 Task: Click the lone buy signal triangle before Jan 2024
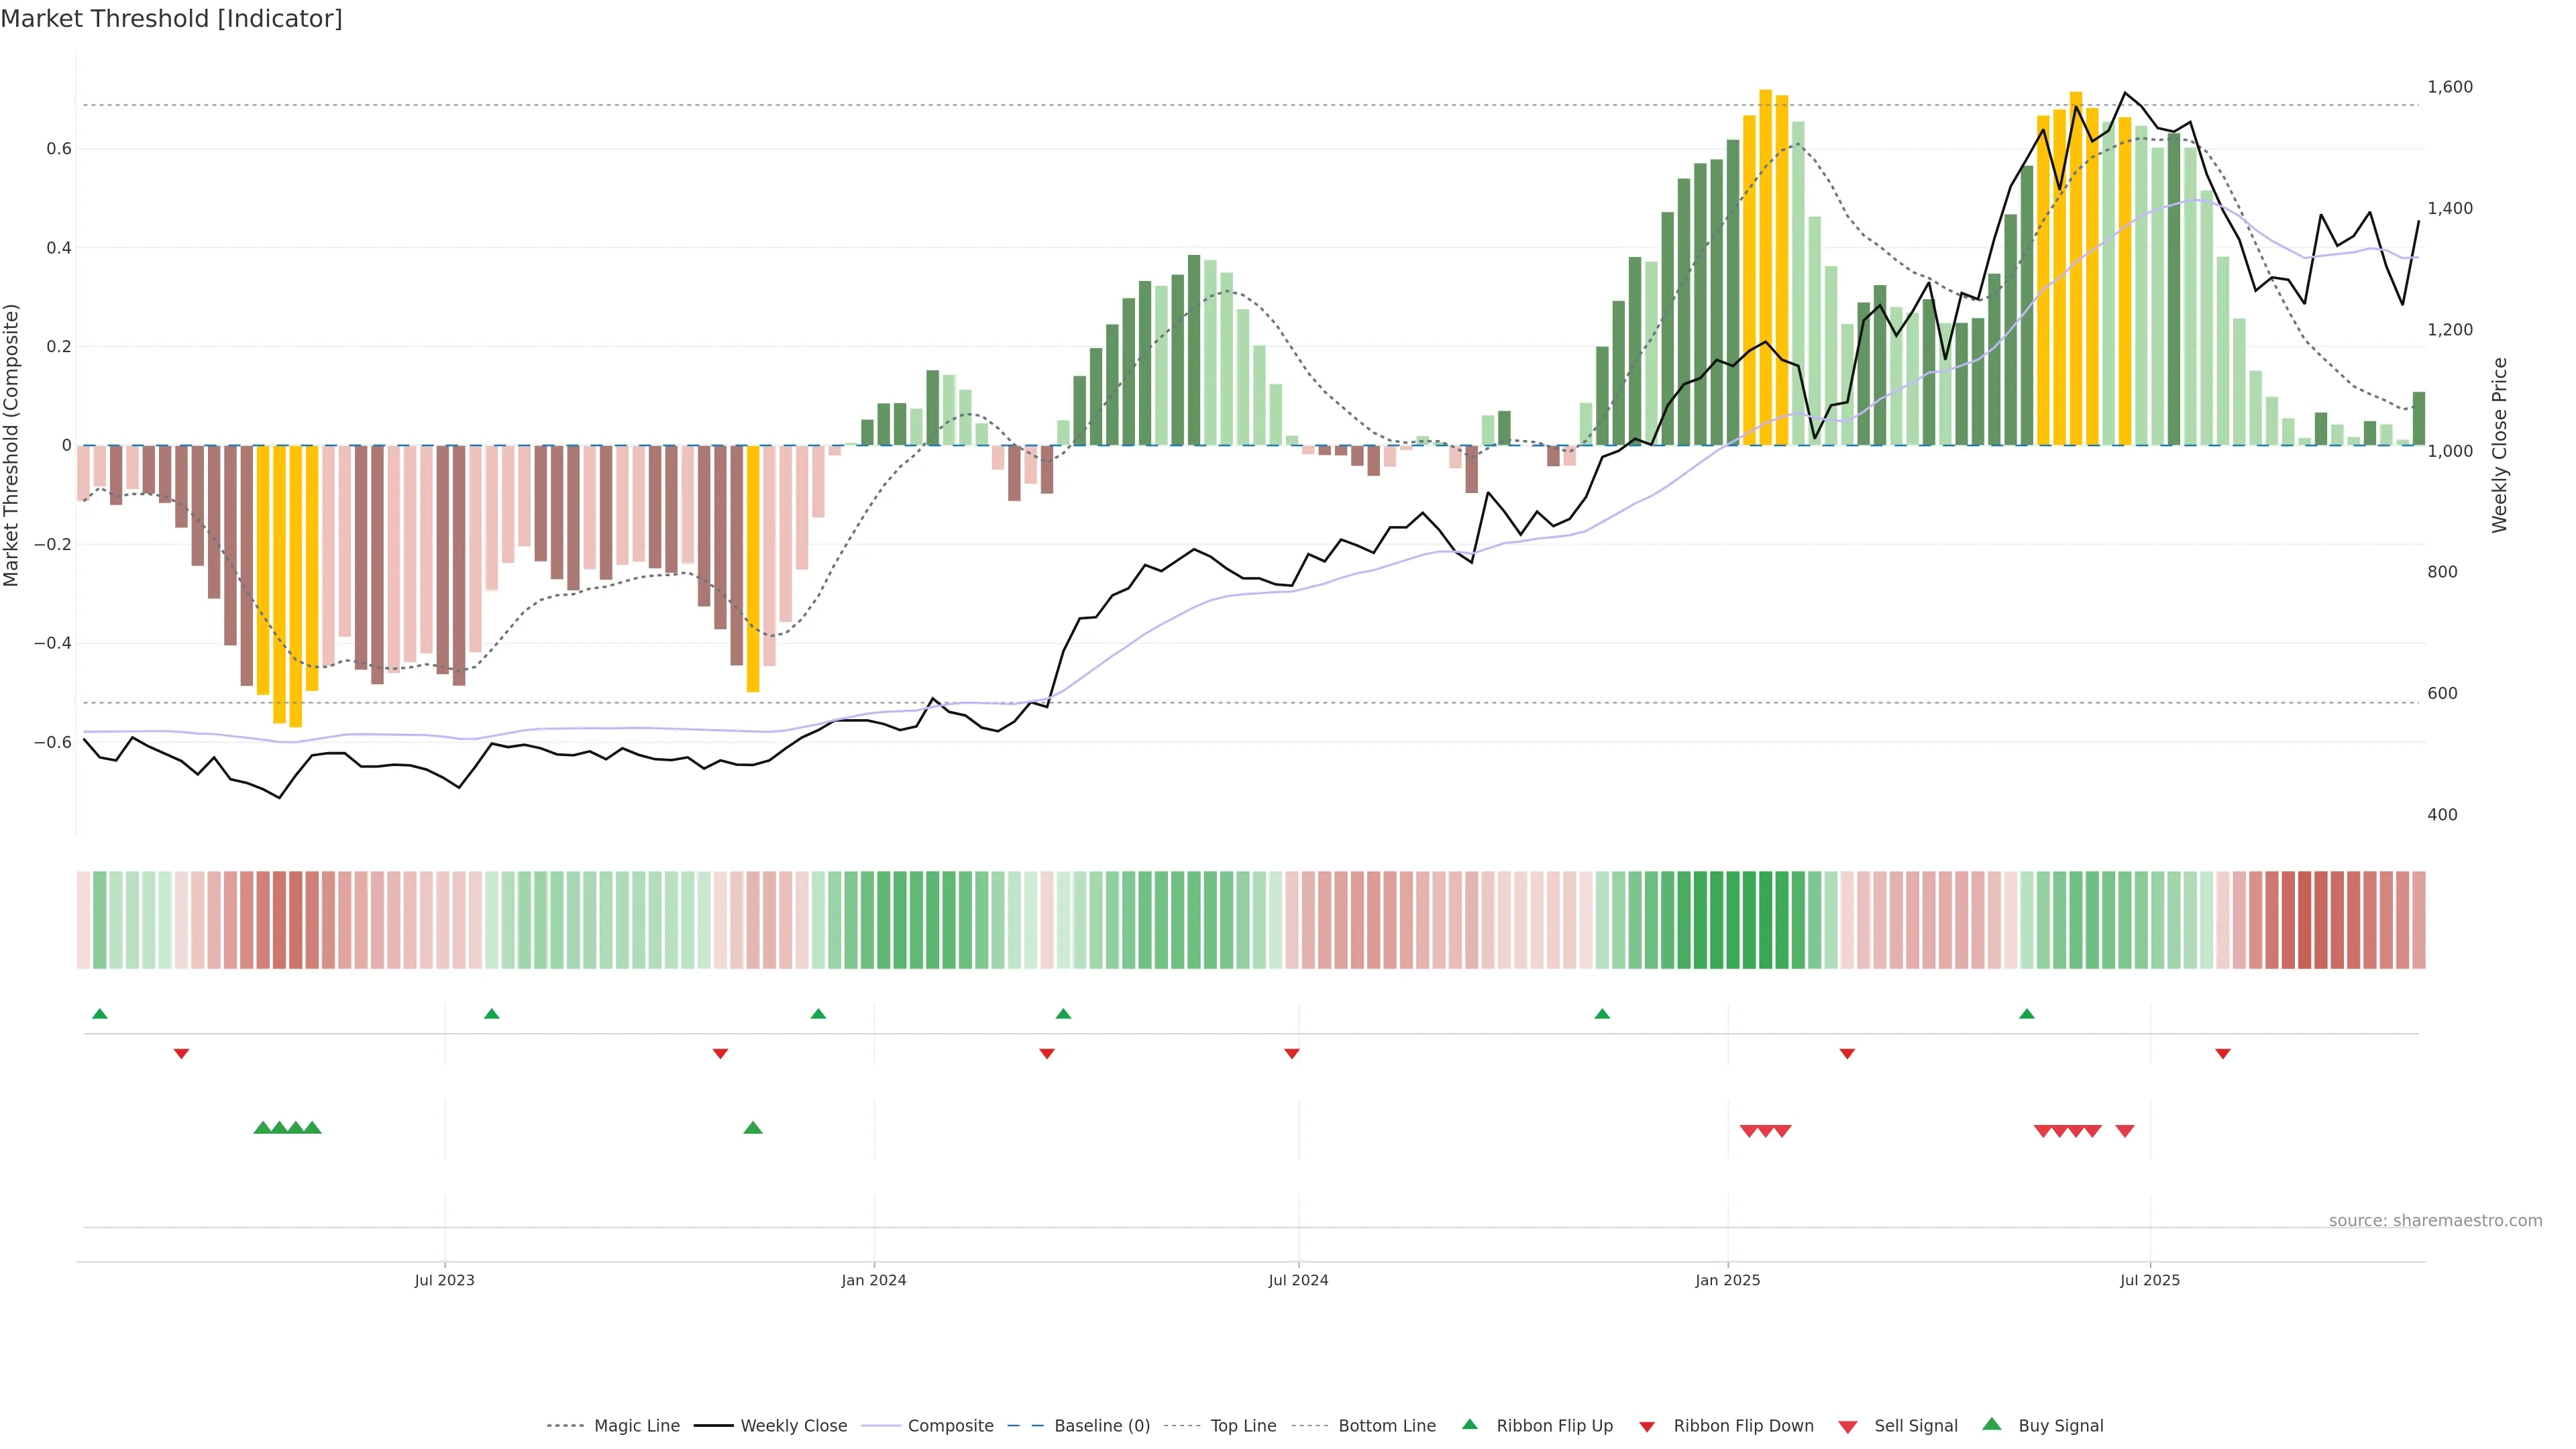coord(753,1128)
